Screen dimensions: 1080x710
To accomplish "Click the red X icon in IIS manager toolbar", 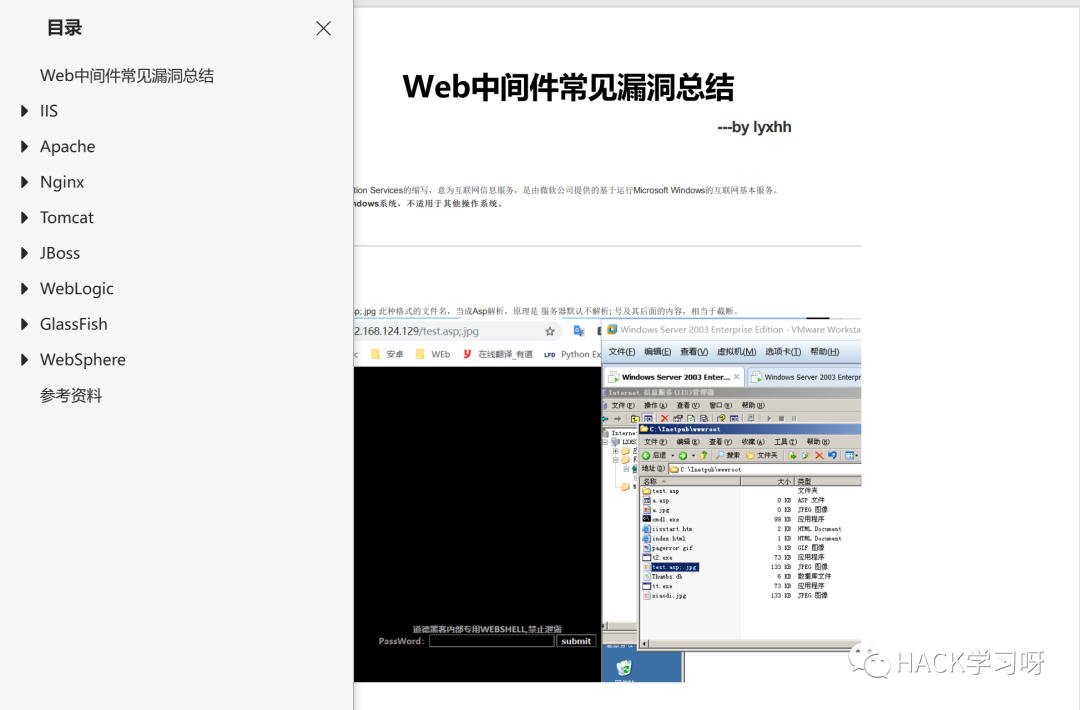I will 665,418.
